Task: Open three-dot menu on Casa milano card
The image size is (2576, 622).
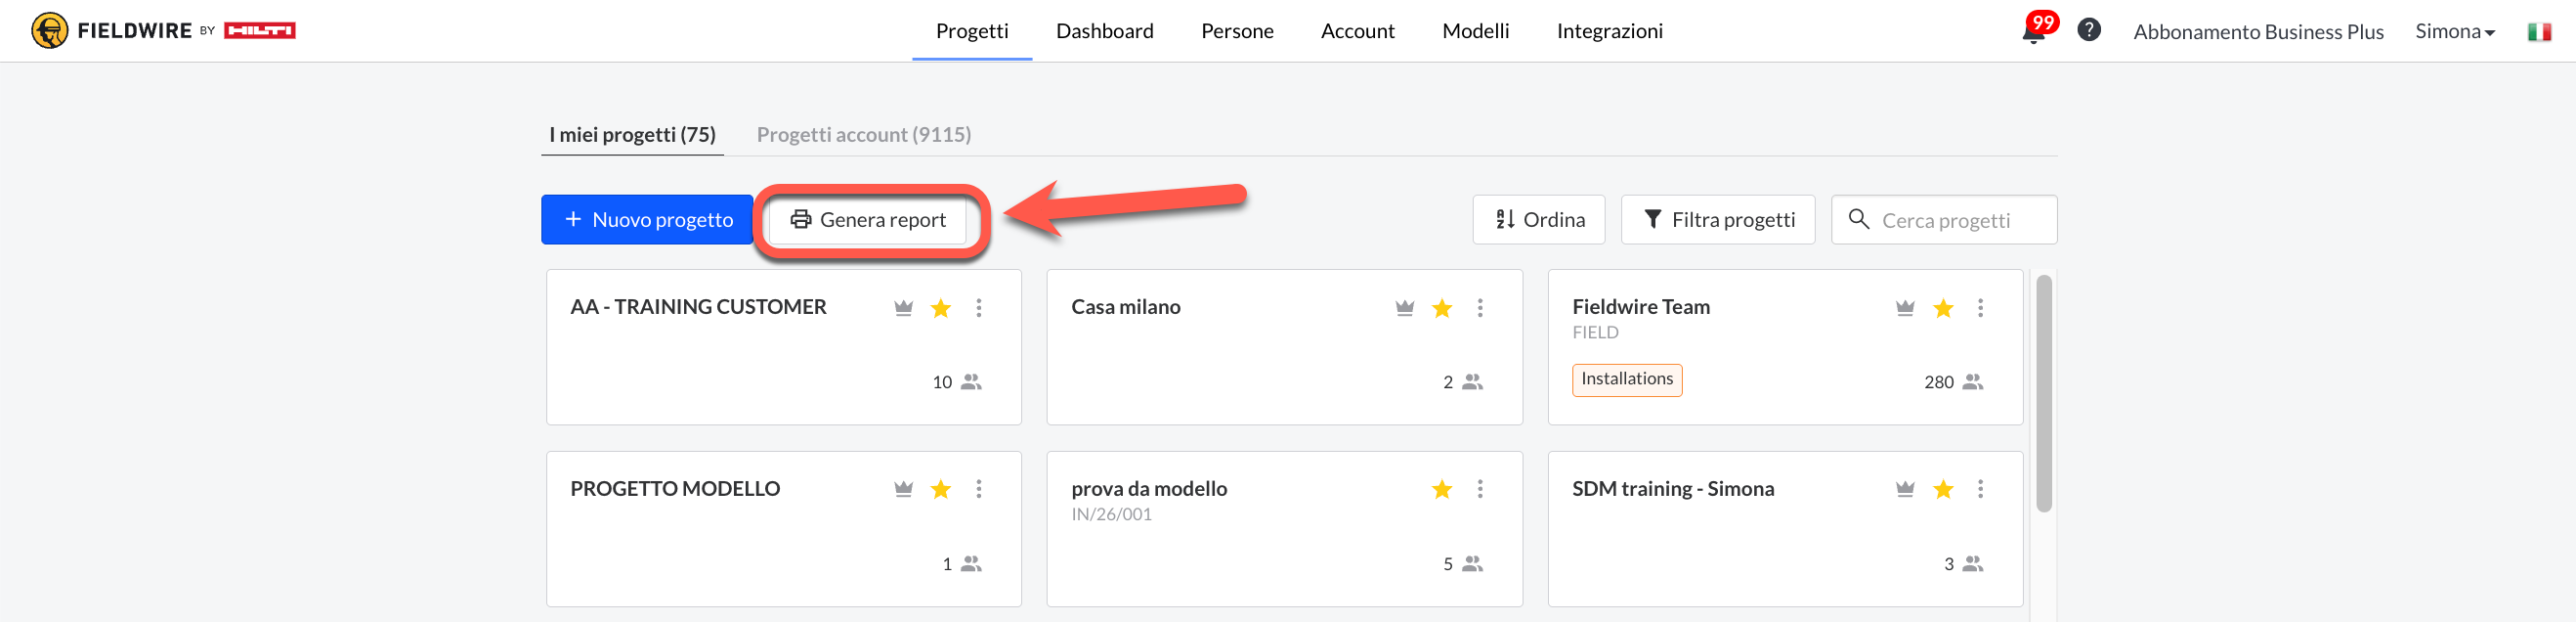Action: coord(1480,308)
